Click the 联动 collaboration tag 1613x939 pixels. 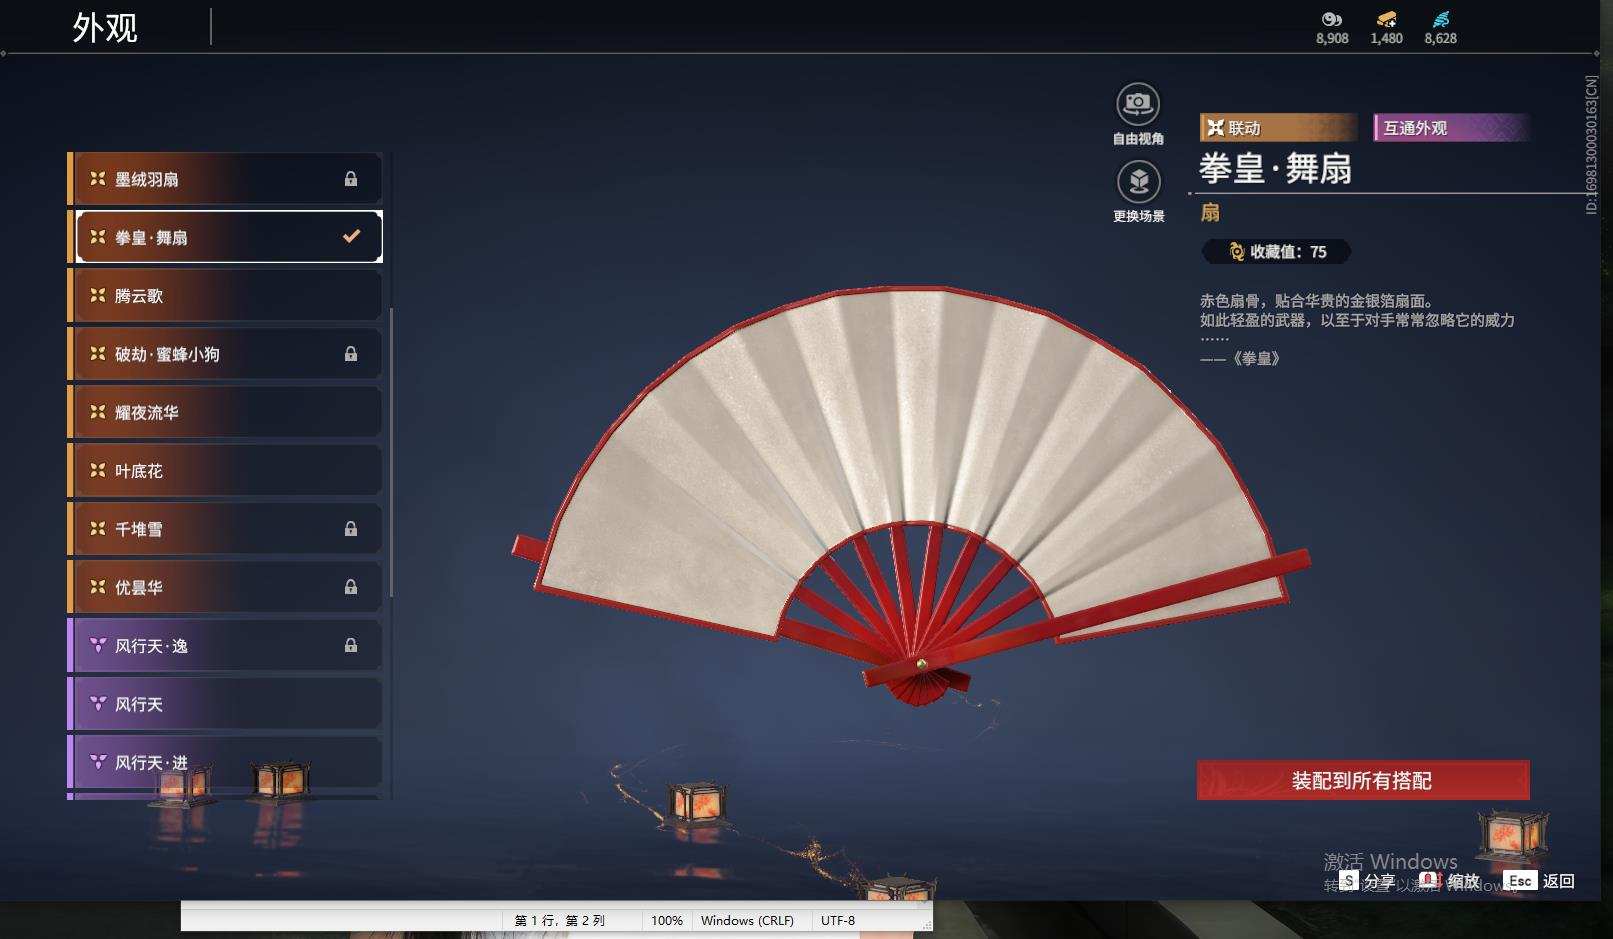(x=1278, y=128)
